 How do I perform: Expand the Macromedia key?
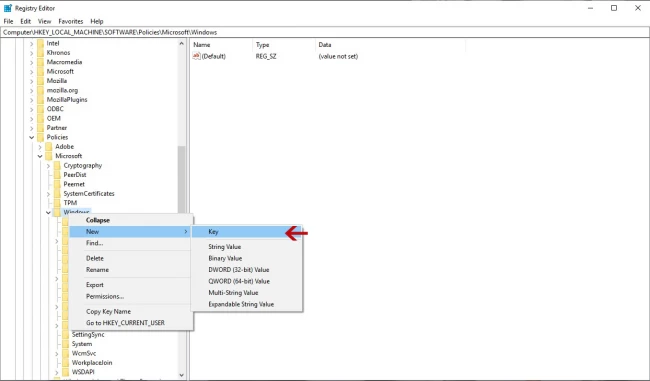32,62
